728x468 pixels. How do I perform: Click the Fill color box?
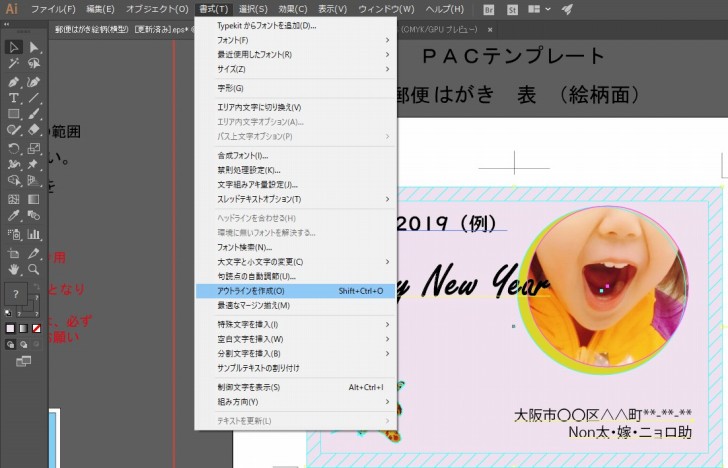point(15,294)
